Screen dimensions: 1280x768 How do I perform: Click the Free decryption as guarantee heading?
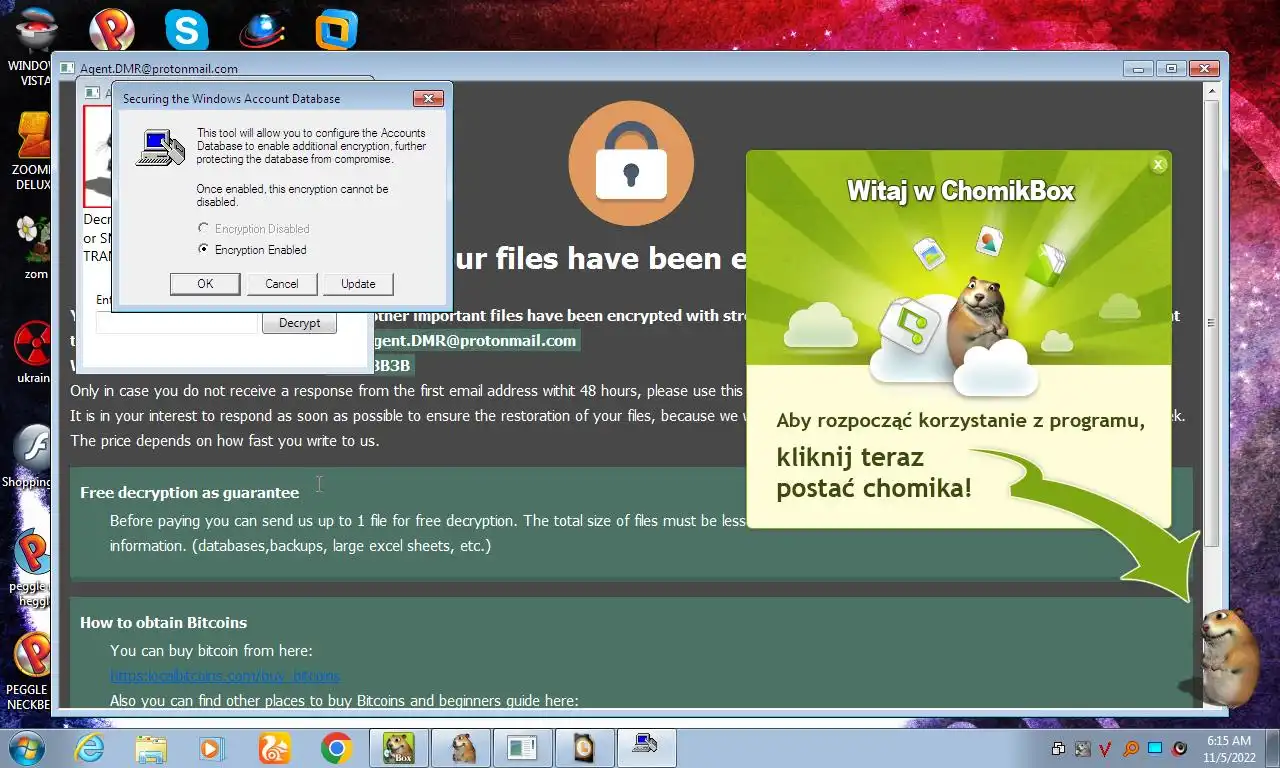[x=189, y=492]
